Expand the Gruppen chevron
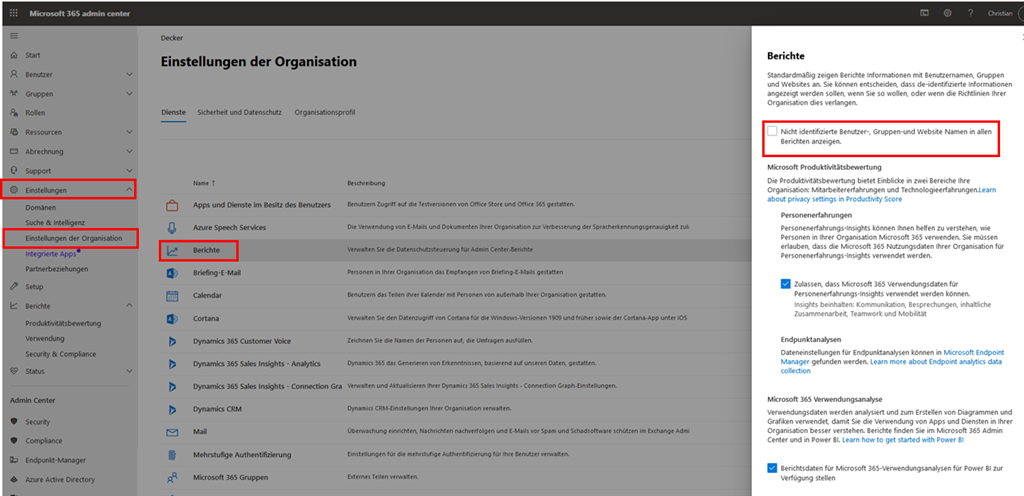1024x496 pixels. (x=129, y=93)
